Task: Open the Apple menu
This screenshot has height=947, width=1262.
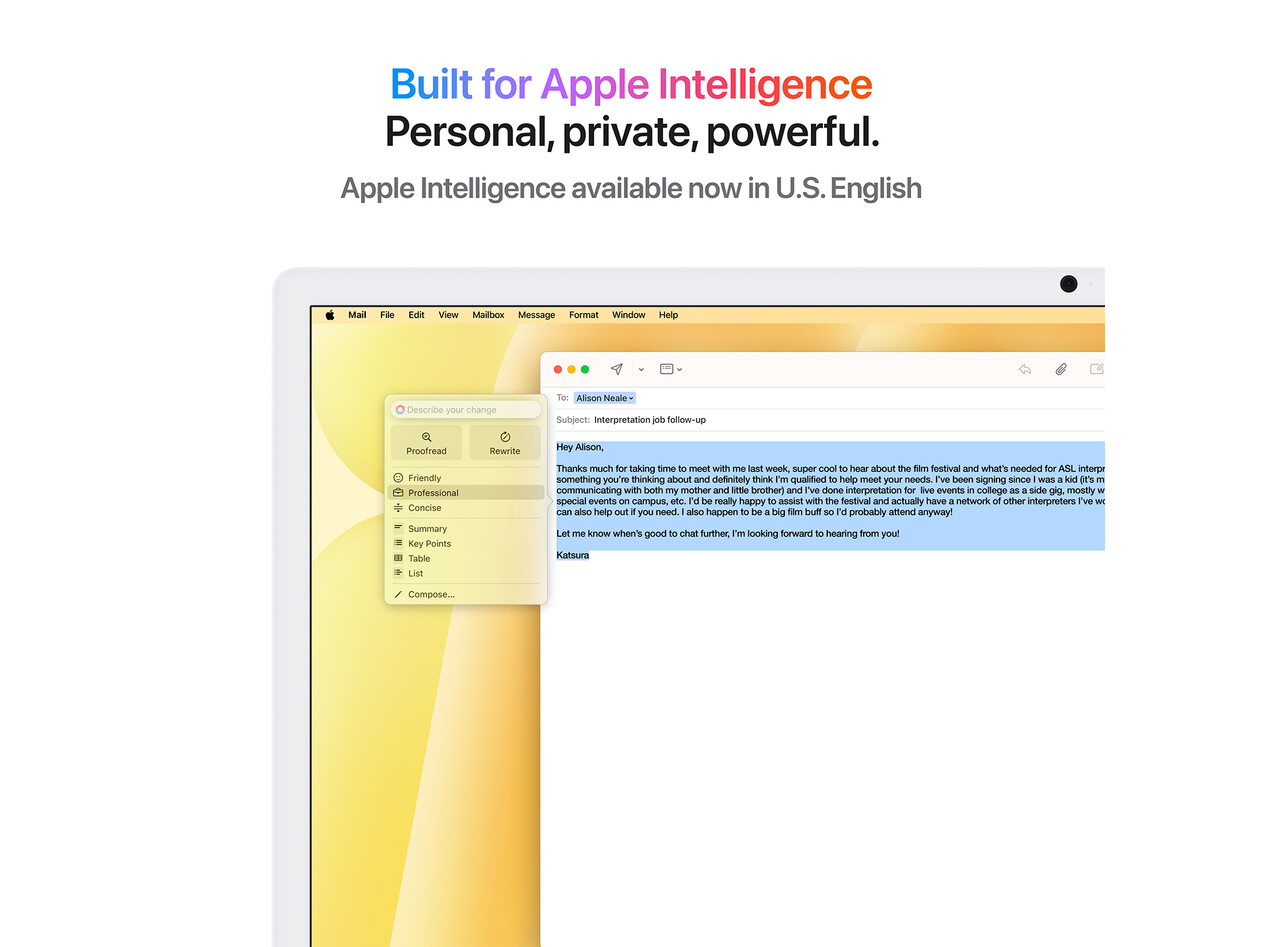Action: pyautogui.click(x=330, y=315)
